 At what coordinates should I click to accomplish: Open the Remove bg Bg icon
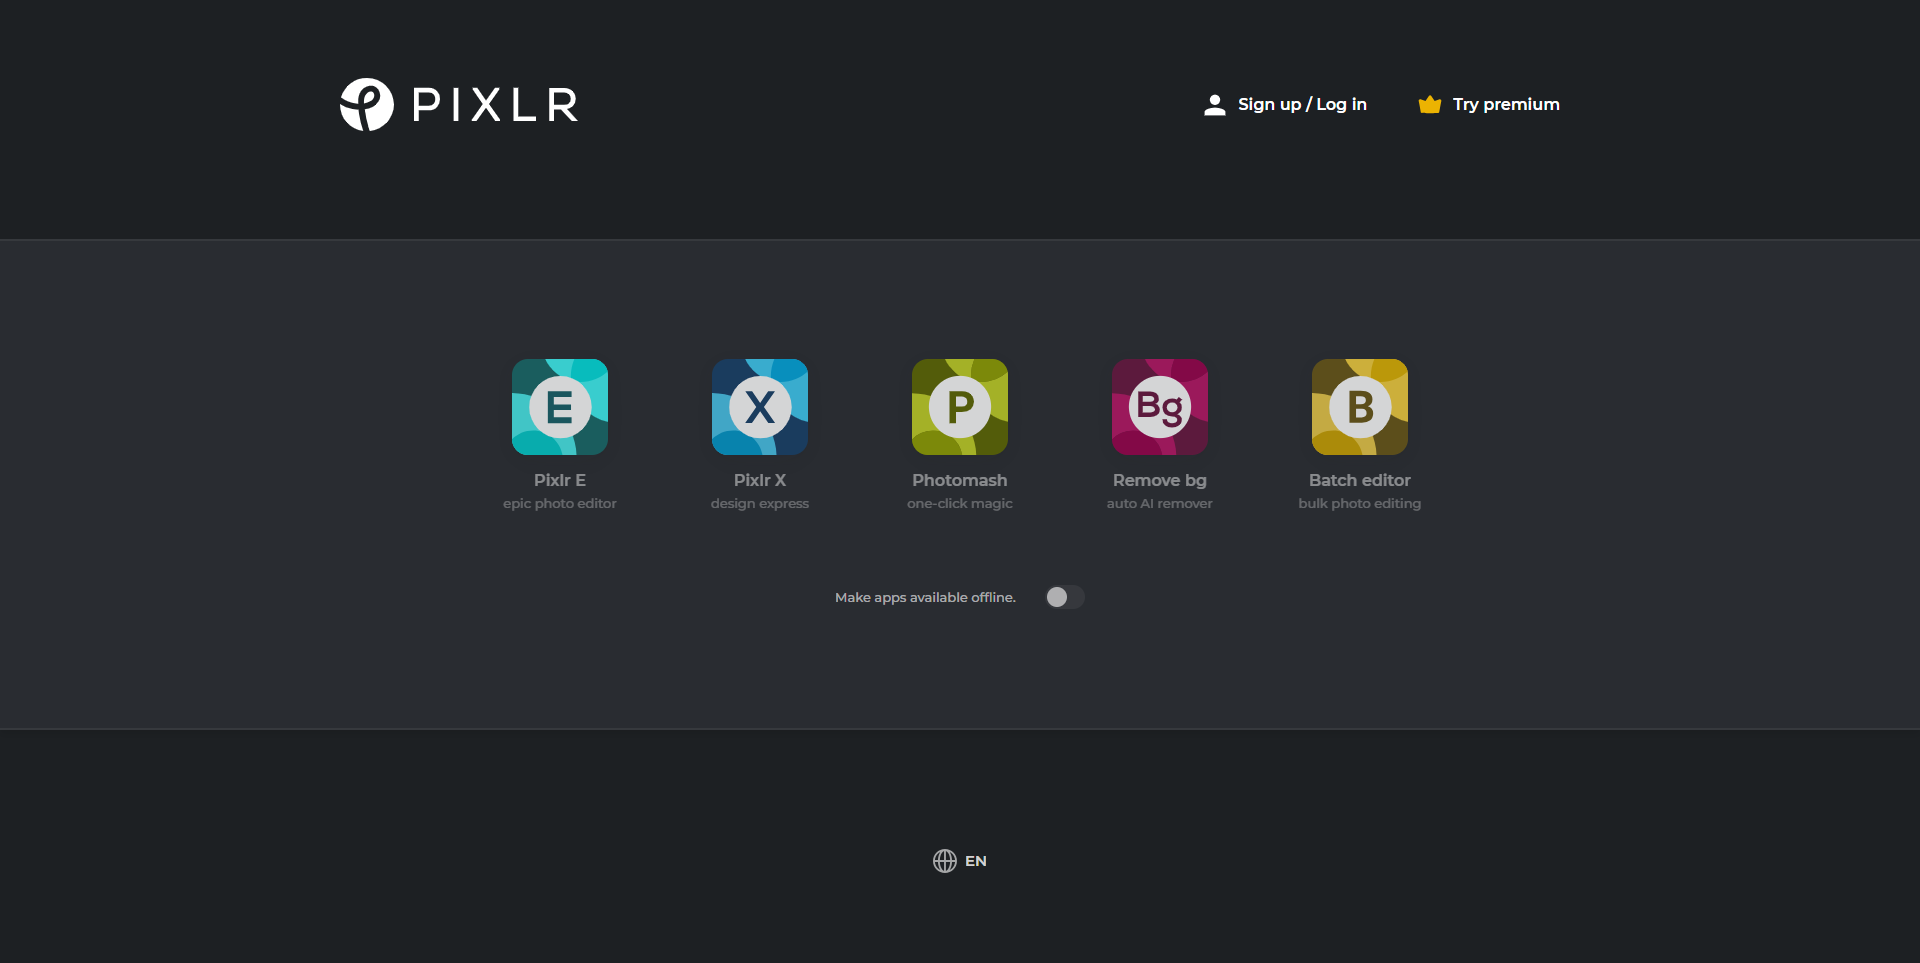pos(1160,407)
